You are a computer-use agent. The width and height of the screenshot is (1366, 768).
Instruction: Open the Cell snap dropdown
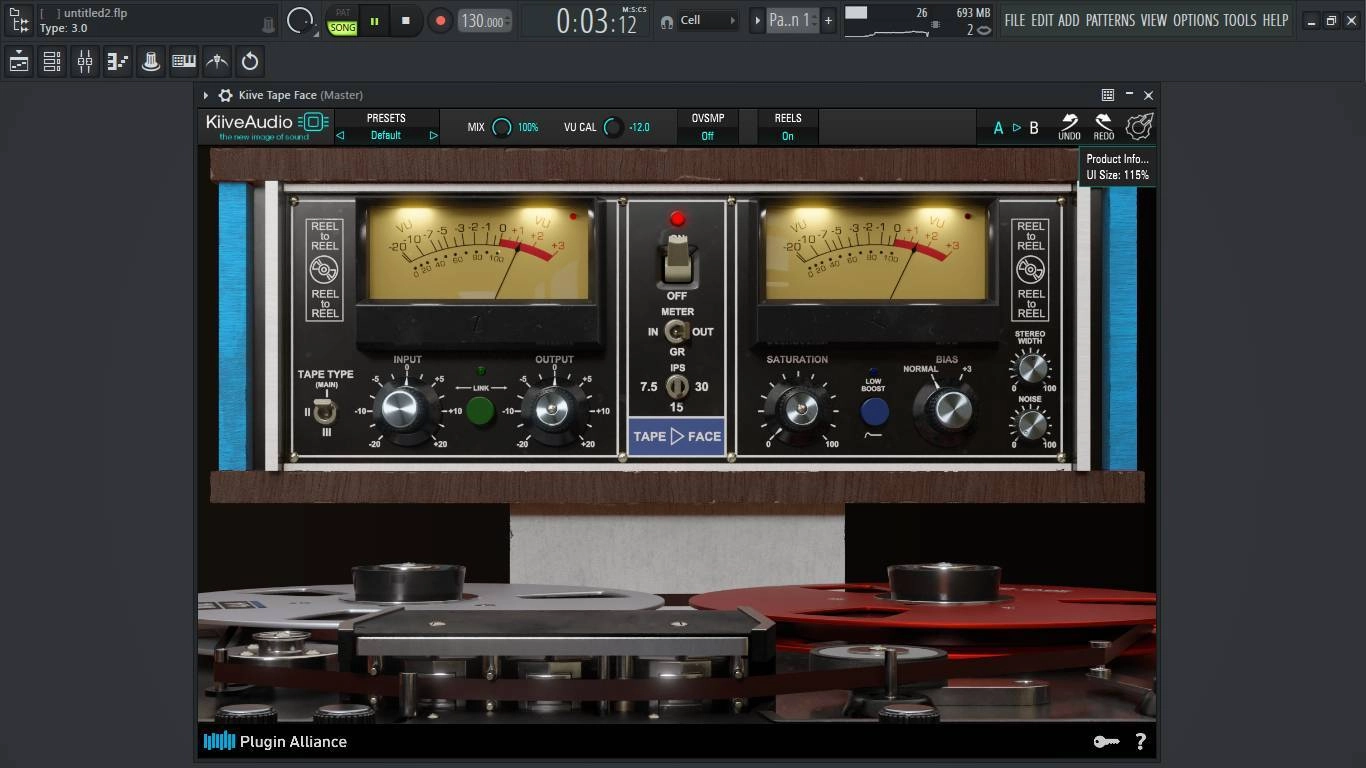[x=709, y=20]
